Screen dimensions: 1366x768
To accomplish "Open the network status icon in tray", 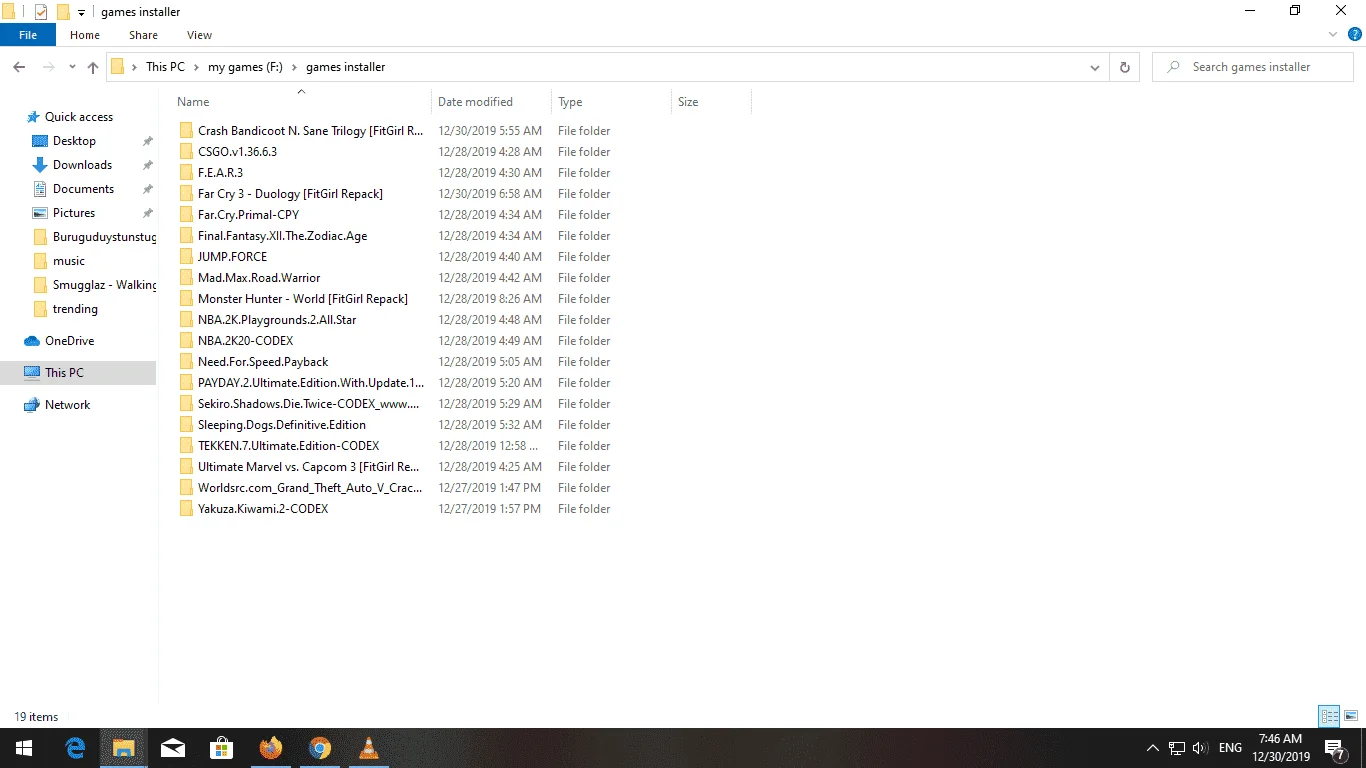I will point(1177,748).
